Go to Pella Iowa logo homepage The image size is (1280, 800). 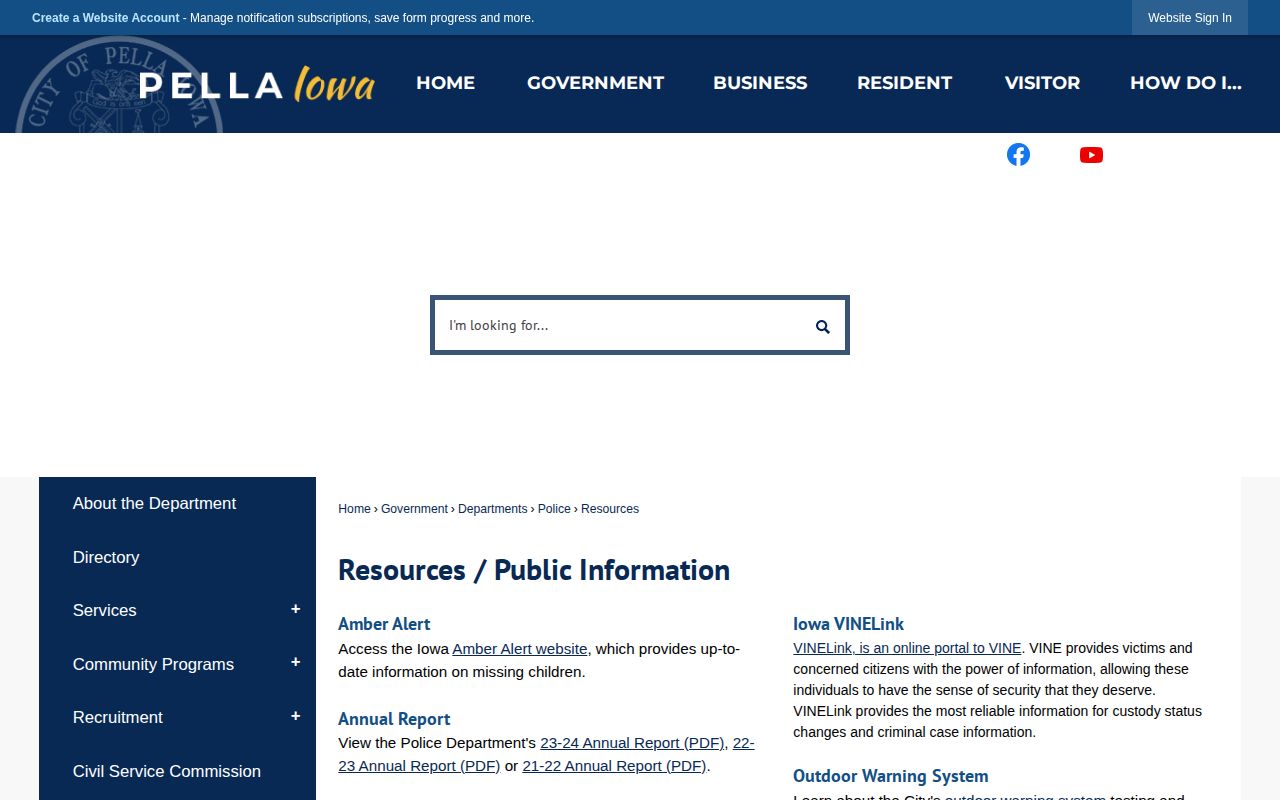coord(257,85)
